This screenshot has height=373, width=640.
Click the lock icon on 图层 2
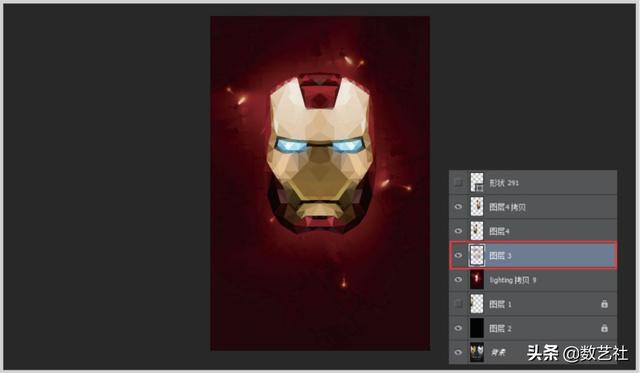coord(604,328)
